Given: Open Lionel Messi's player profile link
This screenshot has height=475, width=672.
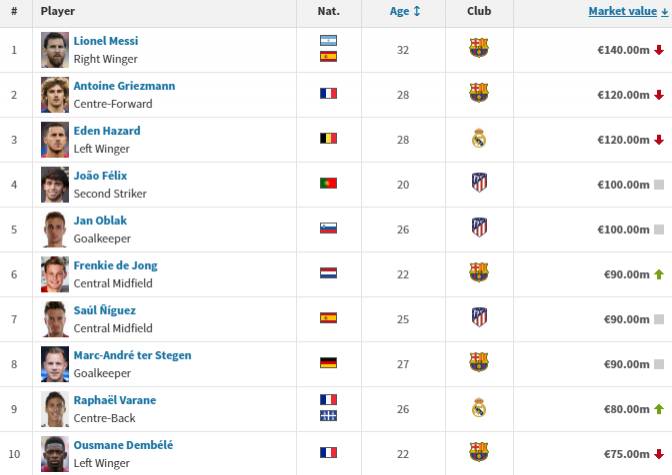Looking at the screenshot, I should 106,41.
